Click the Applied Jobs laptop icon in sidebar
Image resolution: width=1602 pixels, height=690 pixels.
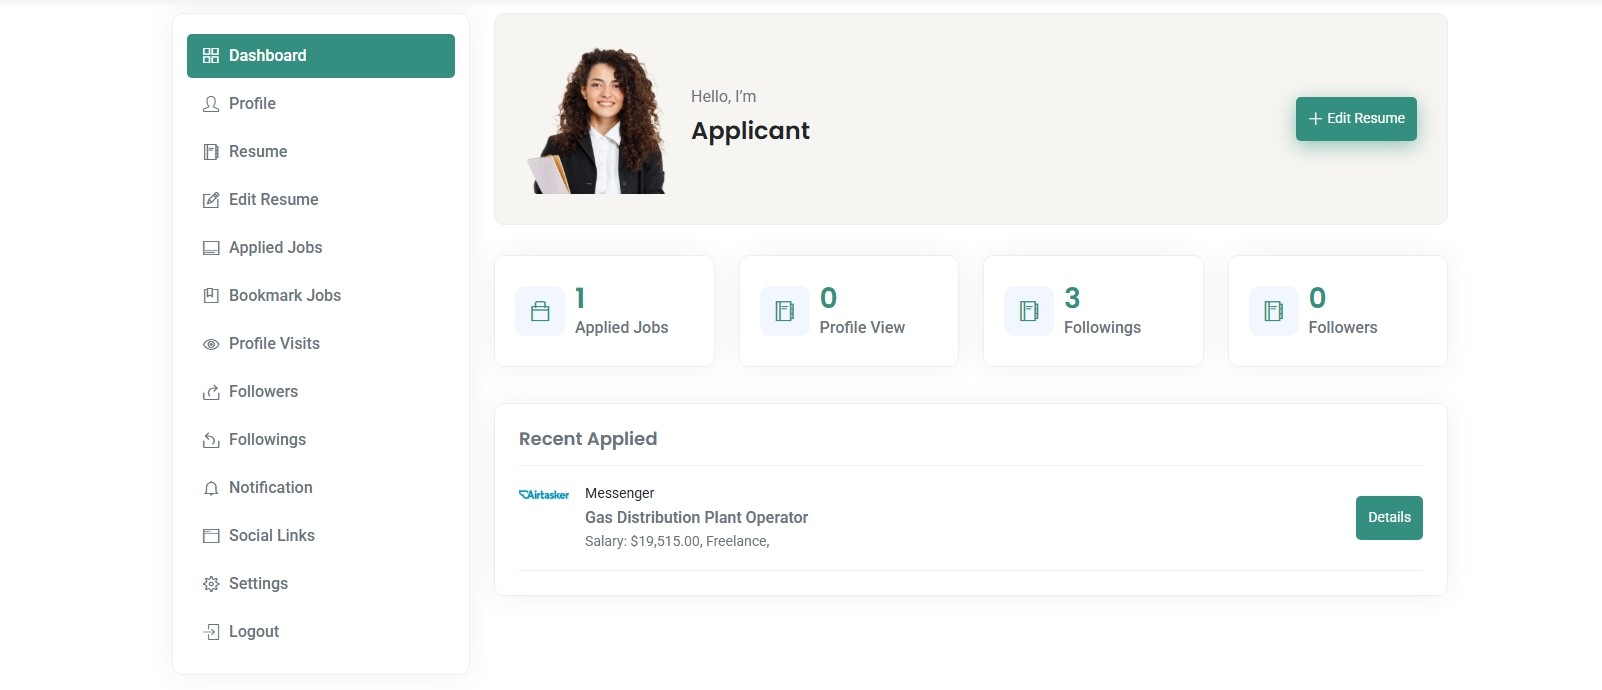(x=211, y=248)
